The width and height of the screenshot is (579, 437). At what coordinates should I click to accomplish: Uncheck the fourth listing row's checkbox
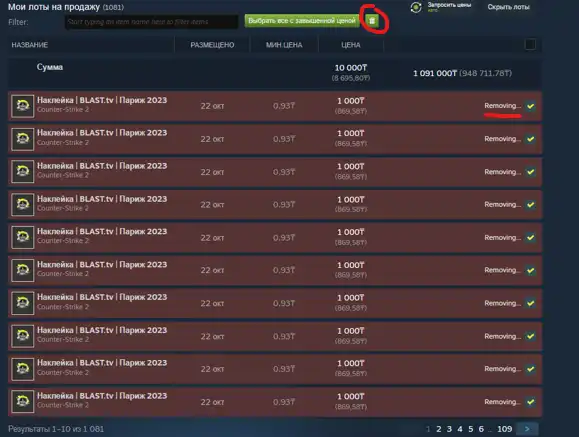coord(531,205)
